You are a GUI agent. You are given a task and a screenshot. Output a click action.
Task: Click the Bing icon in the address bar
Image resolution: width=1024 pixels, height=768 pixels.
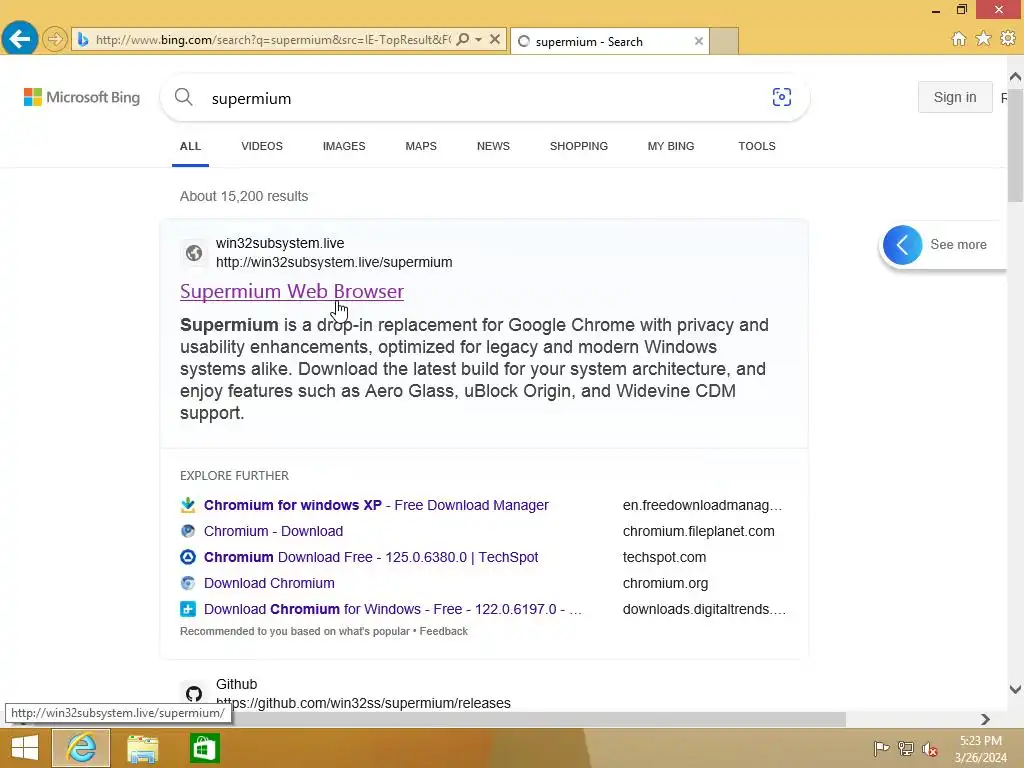(83, 40)
